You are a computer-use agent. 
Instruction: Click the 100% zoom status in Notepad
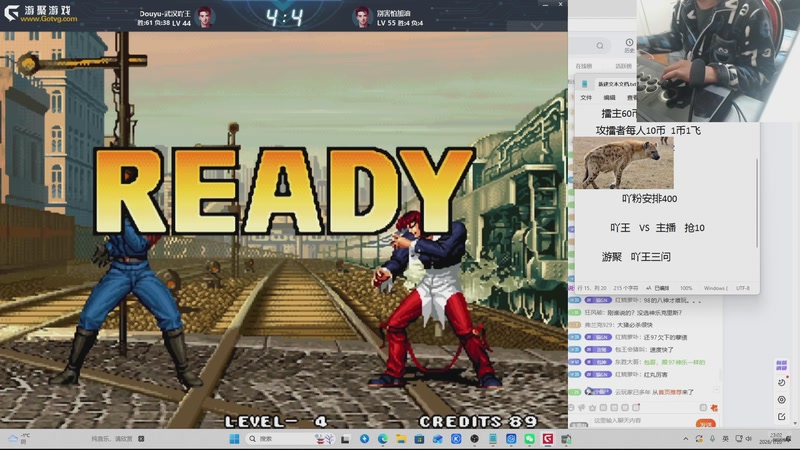pyautogui.click(x=686, y=288)
